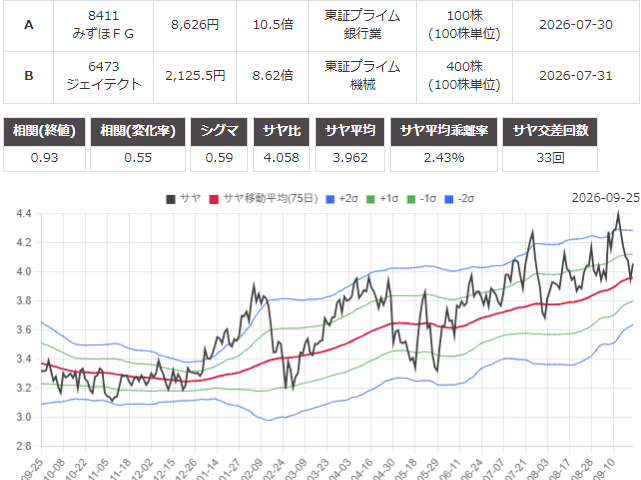The height and width of the screenshot is (480, 641).
Task: Click the 4.0 y-axis label
Action: (24, 271)
